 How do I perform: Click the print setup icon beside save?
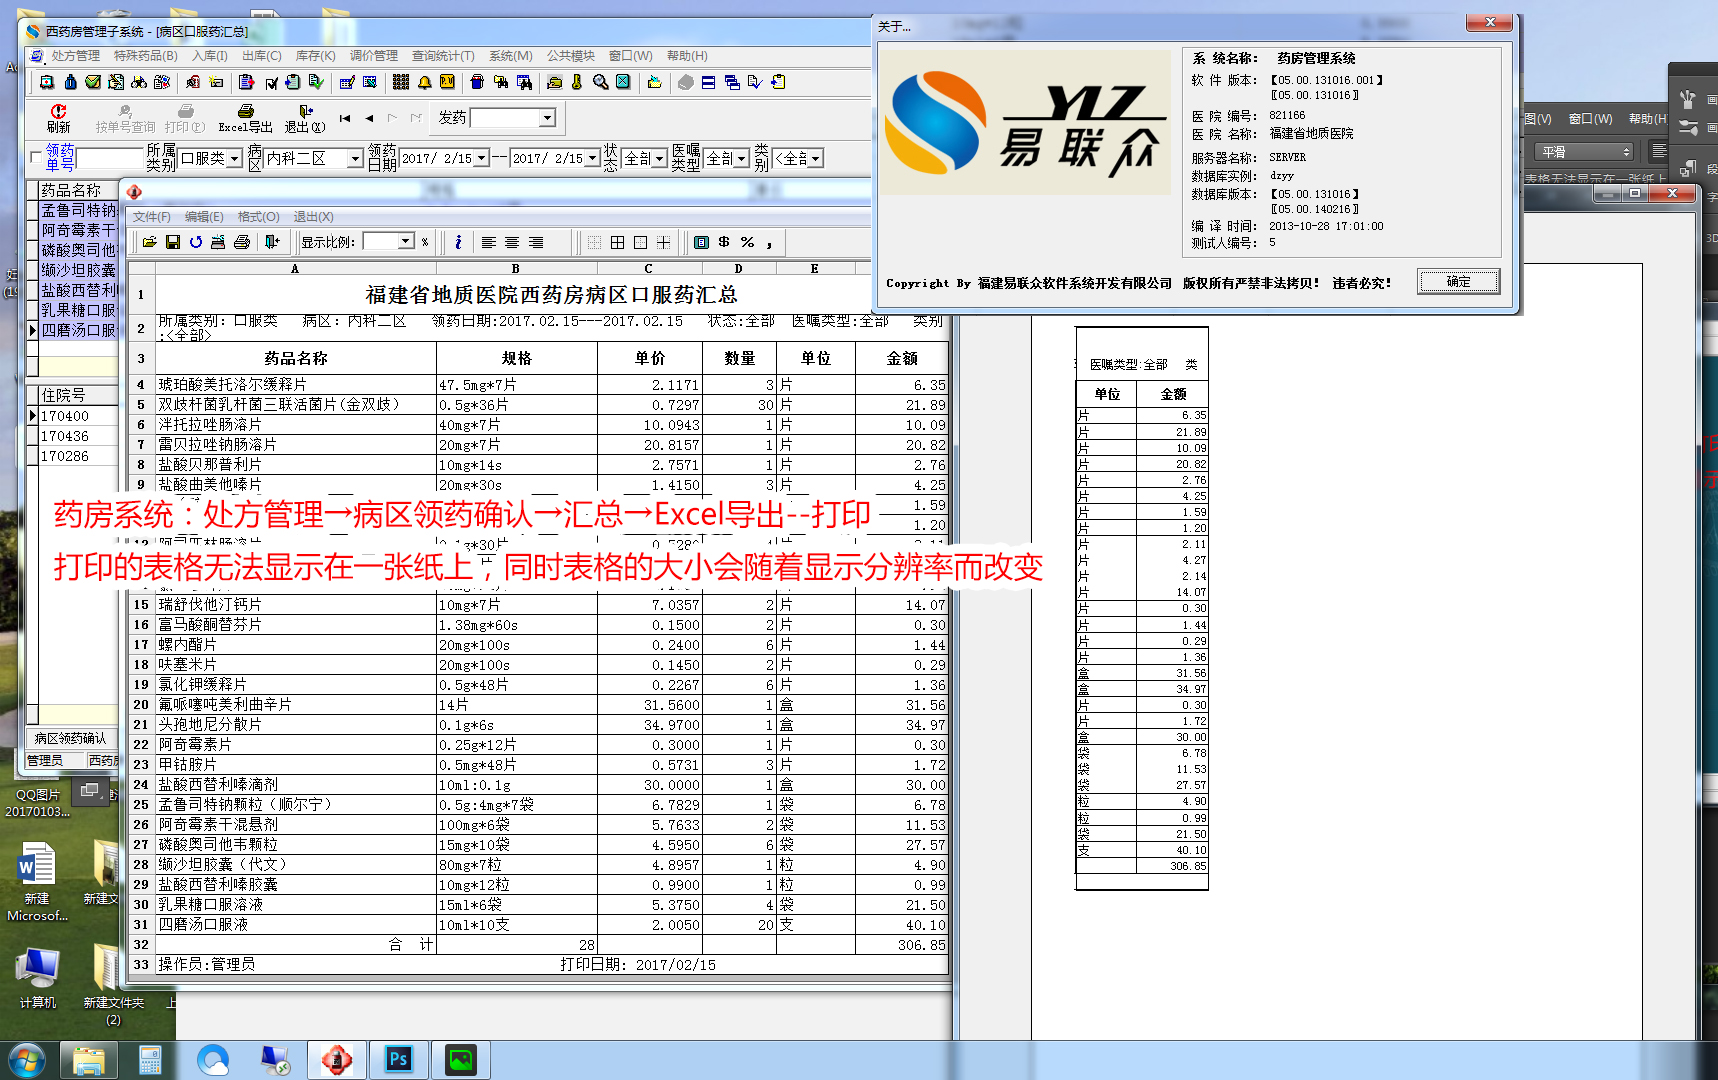click(218, 242)
